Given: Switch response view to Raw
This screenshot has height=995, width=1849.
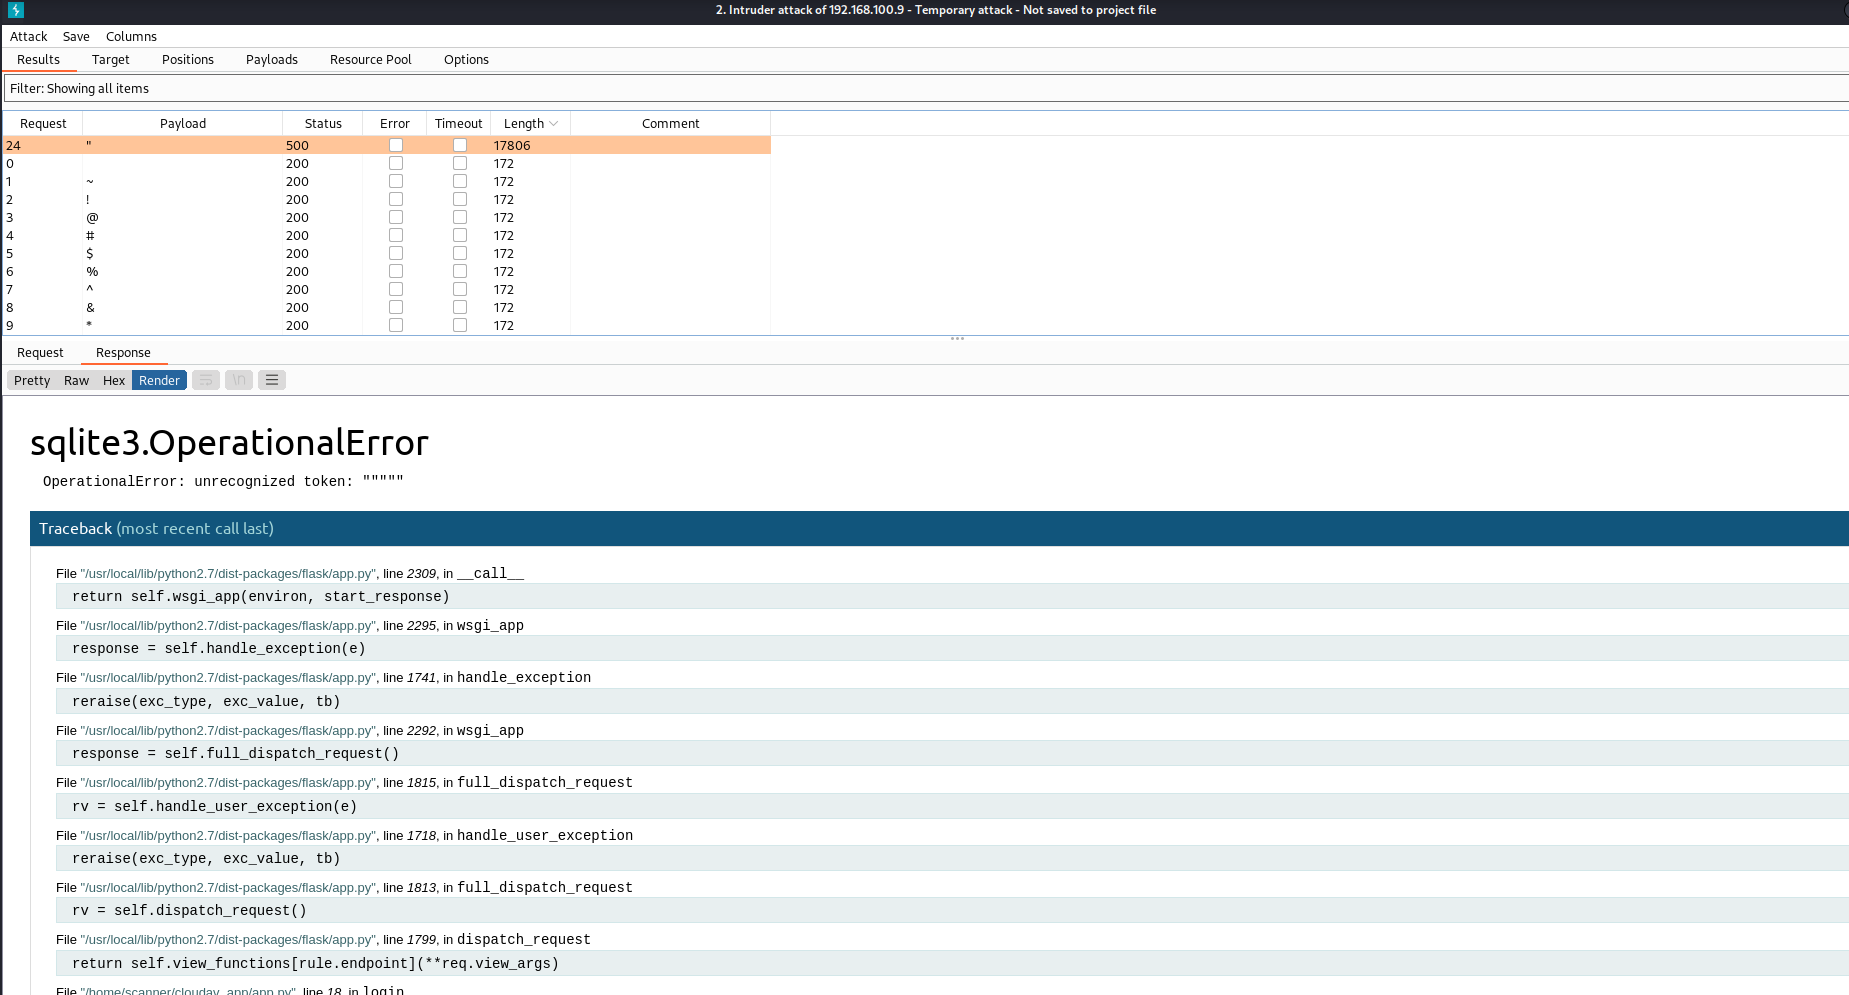Looking at the screenshot, I should pos(76,380).
